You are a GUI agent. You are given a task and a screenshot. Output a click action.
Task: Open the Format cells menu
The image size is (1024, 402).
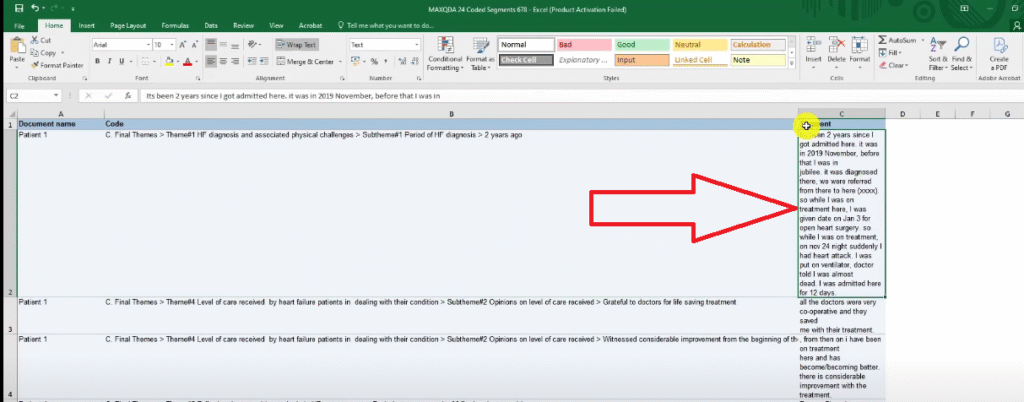(x=859, y=50)
